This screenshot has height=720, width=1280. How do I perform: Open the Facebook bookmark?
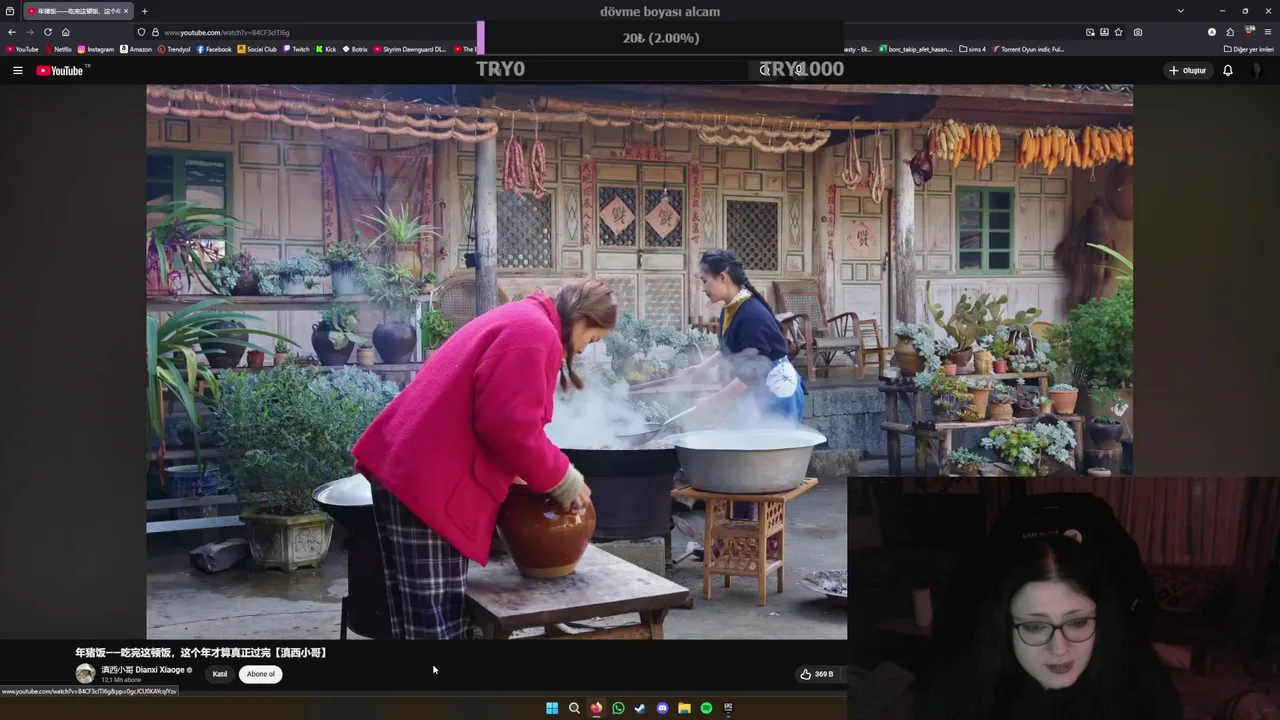pyautogui.click(x=214, y=49)
